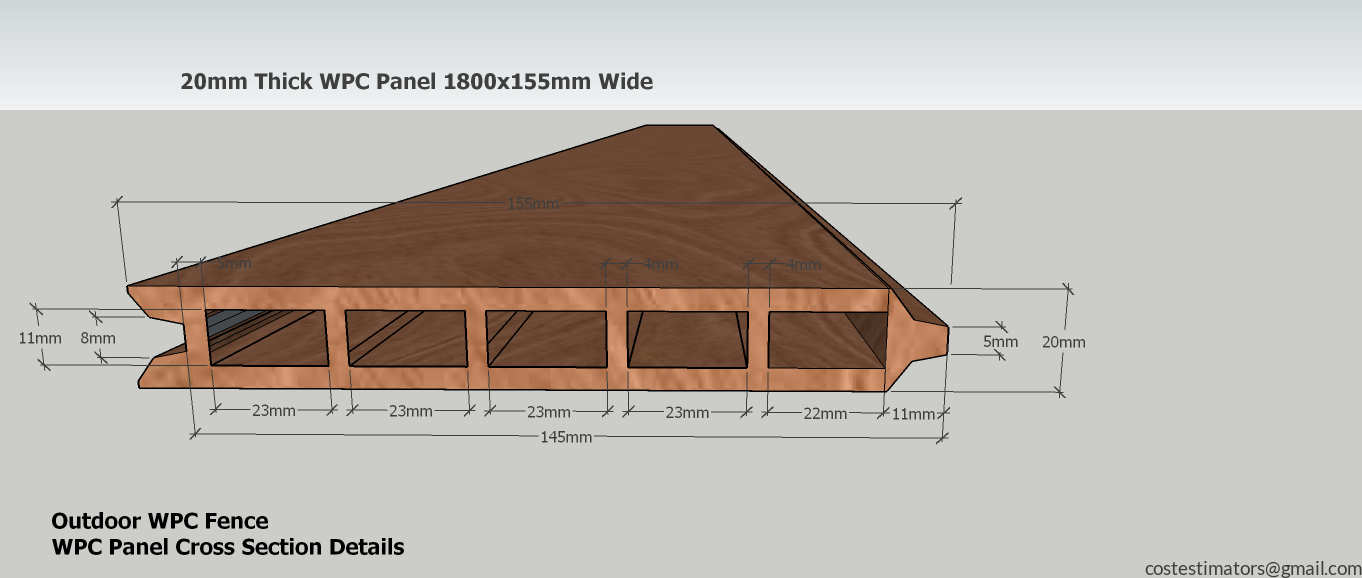The image size is (1362, 578).
Task: Select the 20mm panel thickness label
Action: (1063, 342)
